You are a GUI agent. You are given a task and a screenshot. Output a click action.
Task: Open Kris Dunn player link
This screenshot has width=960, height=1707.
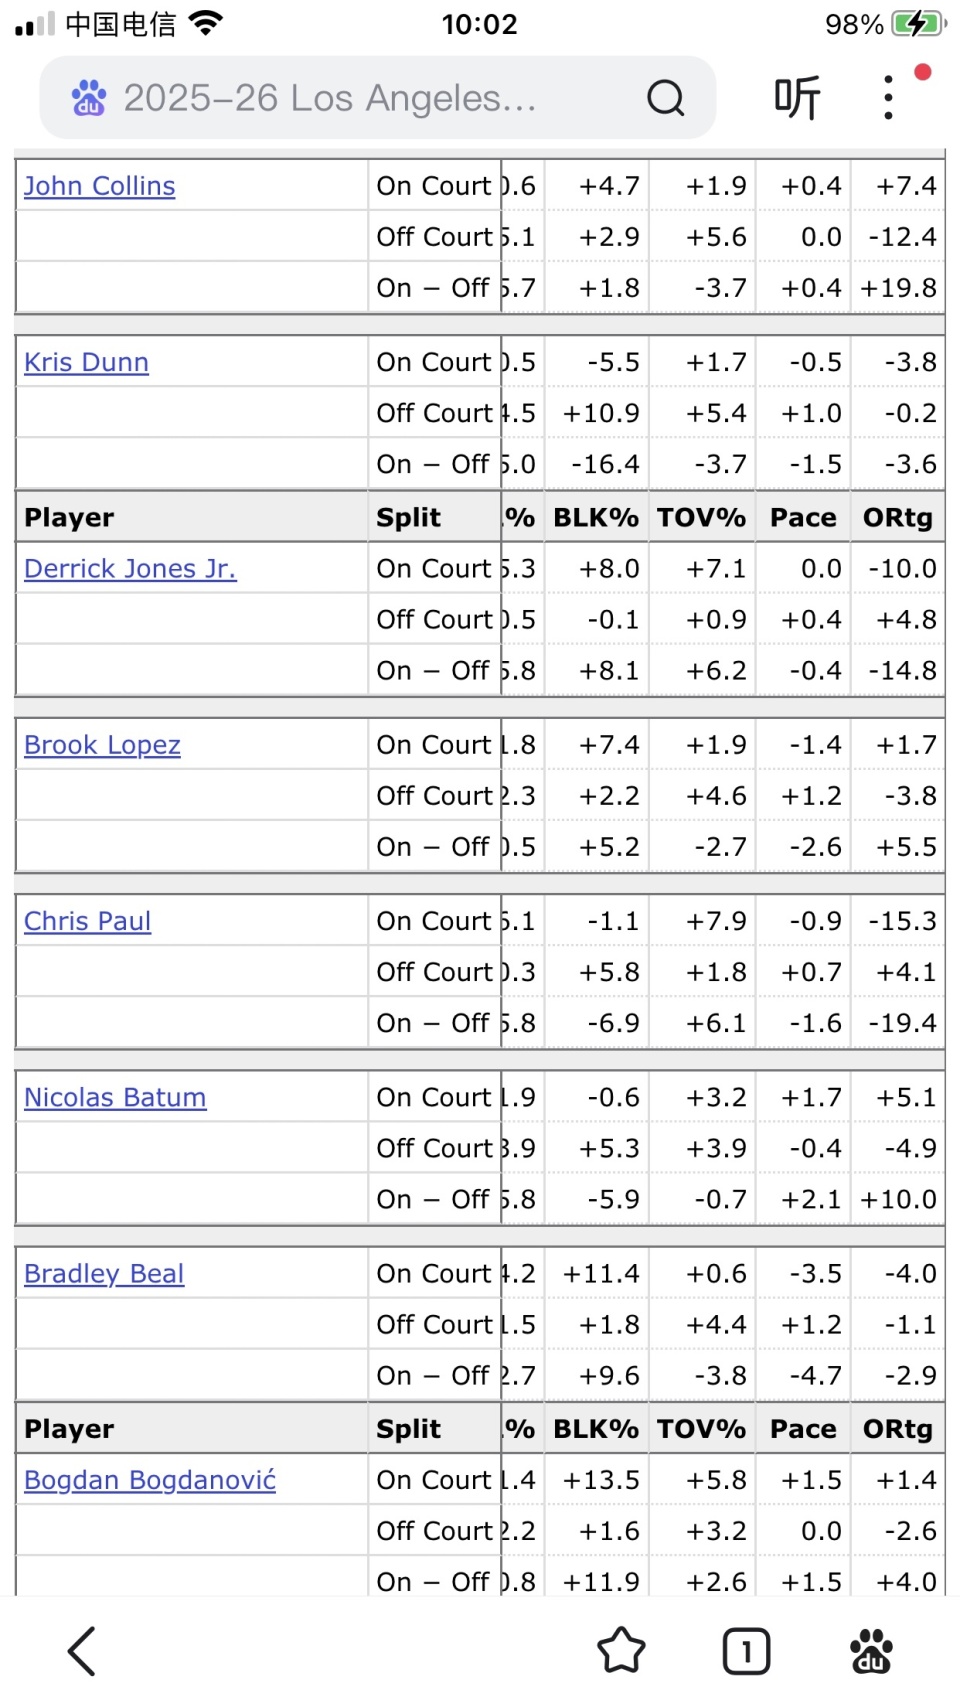point(87,362)
